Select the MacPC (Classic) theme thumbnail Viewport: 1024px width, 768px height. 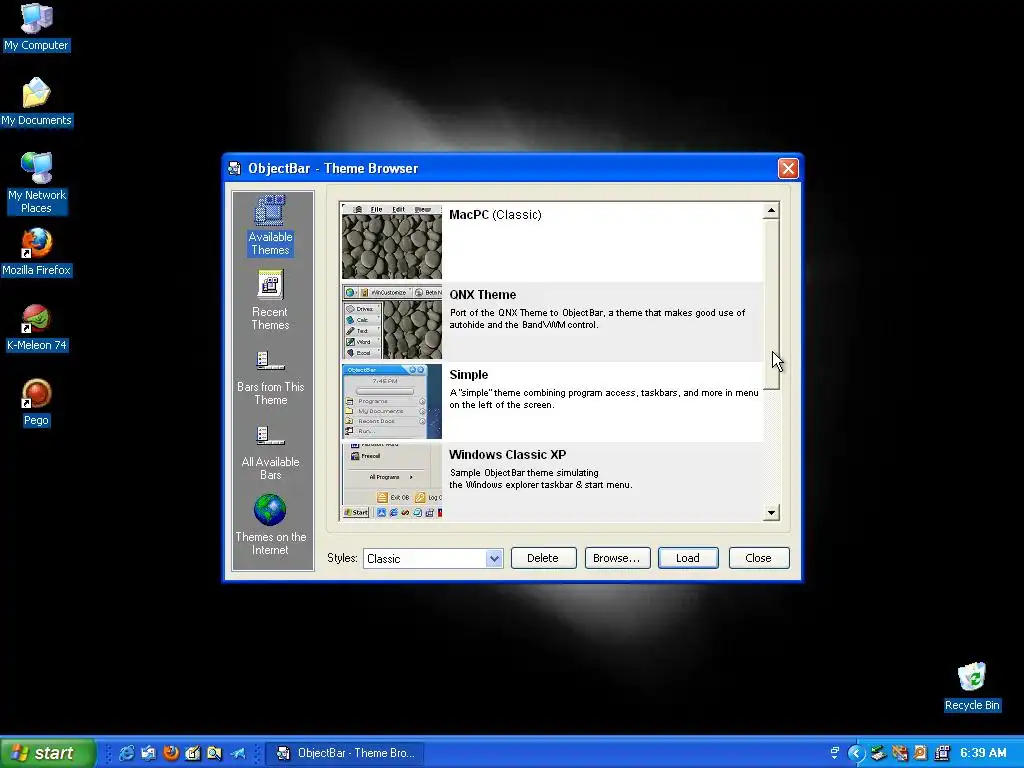click(392, 242)
